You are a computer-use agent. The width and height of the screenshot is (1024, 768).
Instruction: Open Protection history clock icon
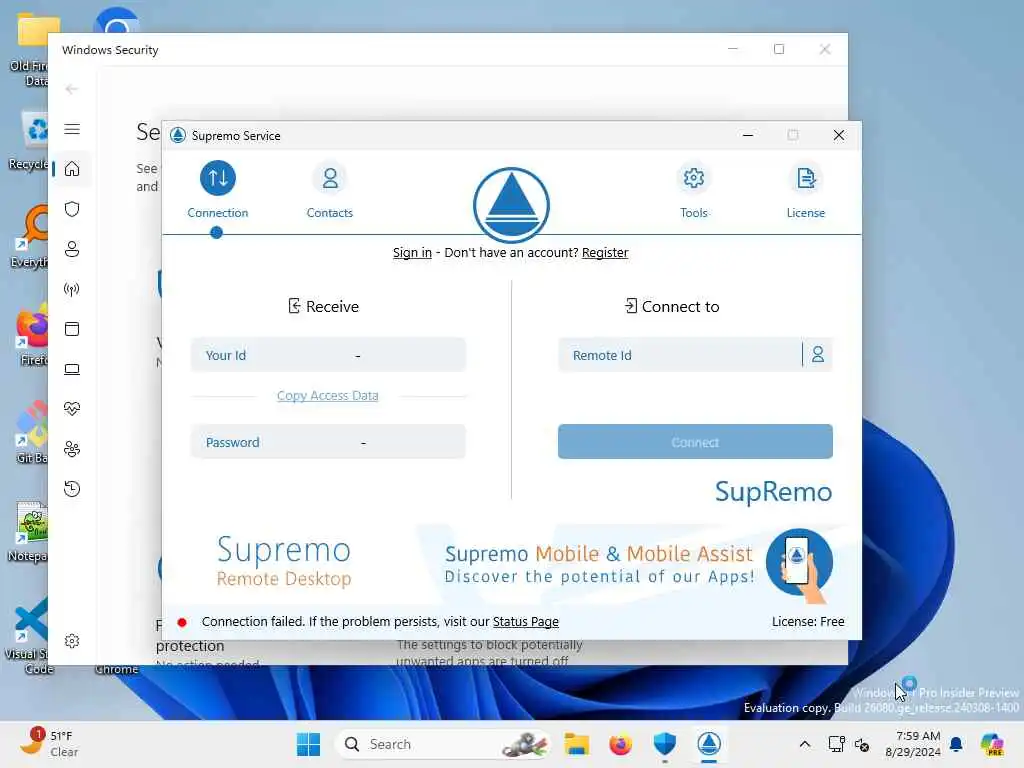tap(72, 489)
